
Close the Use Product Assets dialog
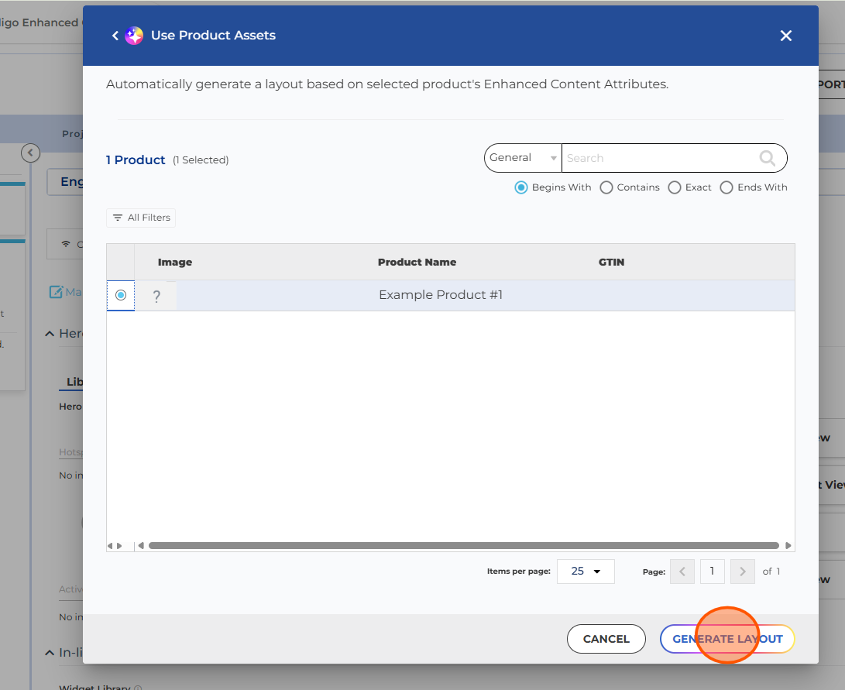tap(786, 36)
